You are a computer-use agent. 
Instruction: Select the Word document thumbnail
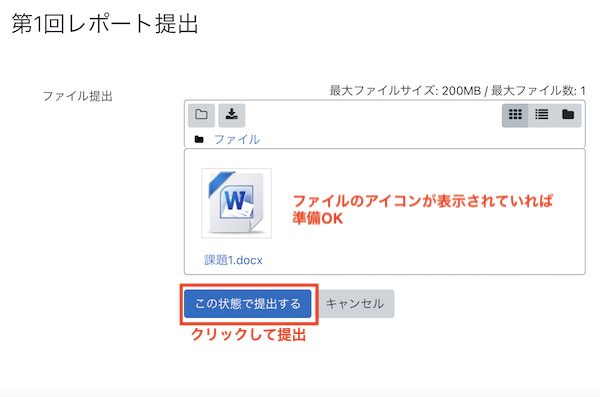[236, 203]
